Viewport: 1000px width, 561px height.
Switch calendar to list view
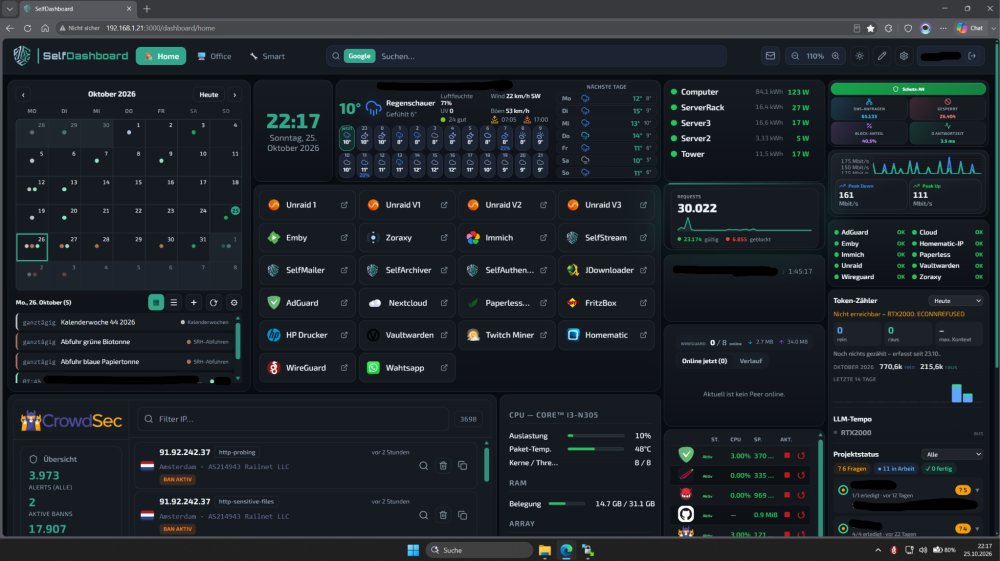(173, 303)
